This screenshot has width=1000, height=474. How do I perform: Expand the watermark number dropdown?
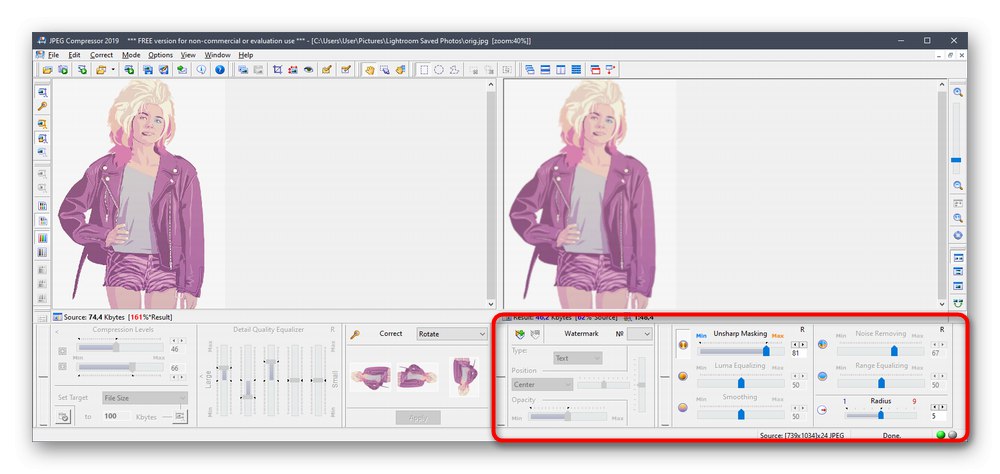[x=639, y=334]
